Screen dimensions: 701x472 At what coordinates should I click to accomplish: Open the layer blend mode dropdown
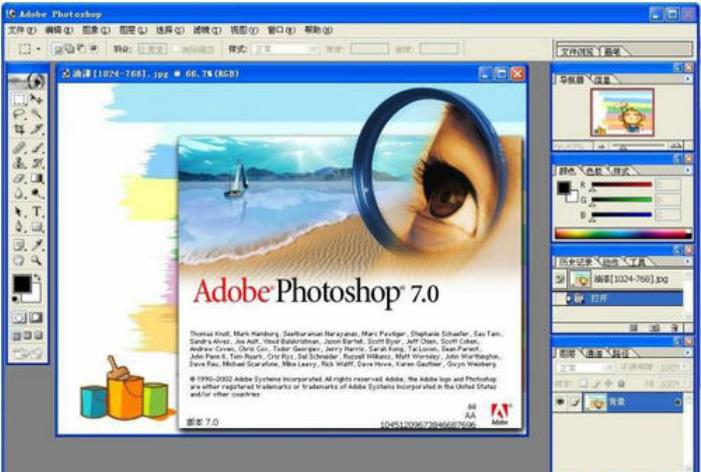(x=584, y=368)
